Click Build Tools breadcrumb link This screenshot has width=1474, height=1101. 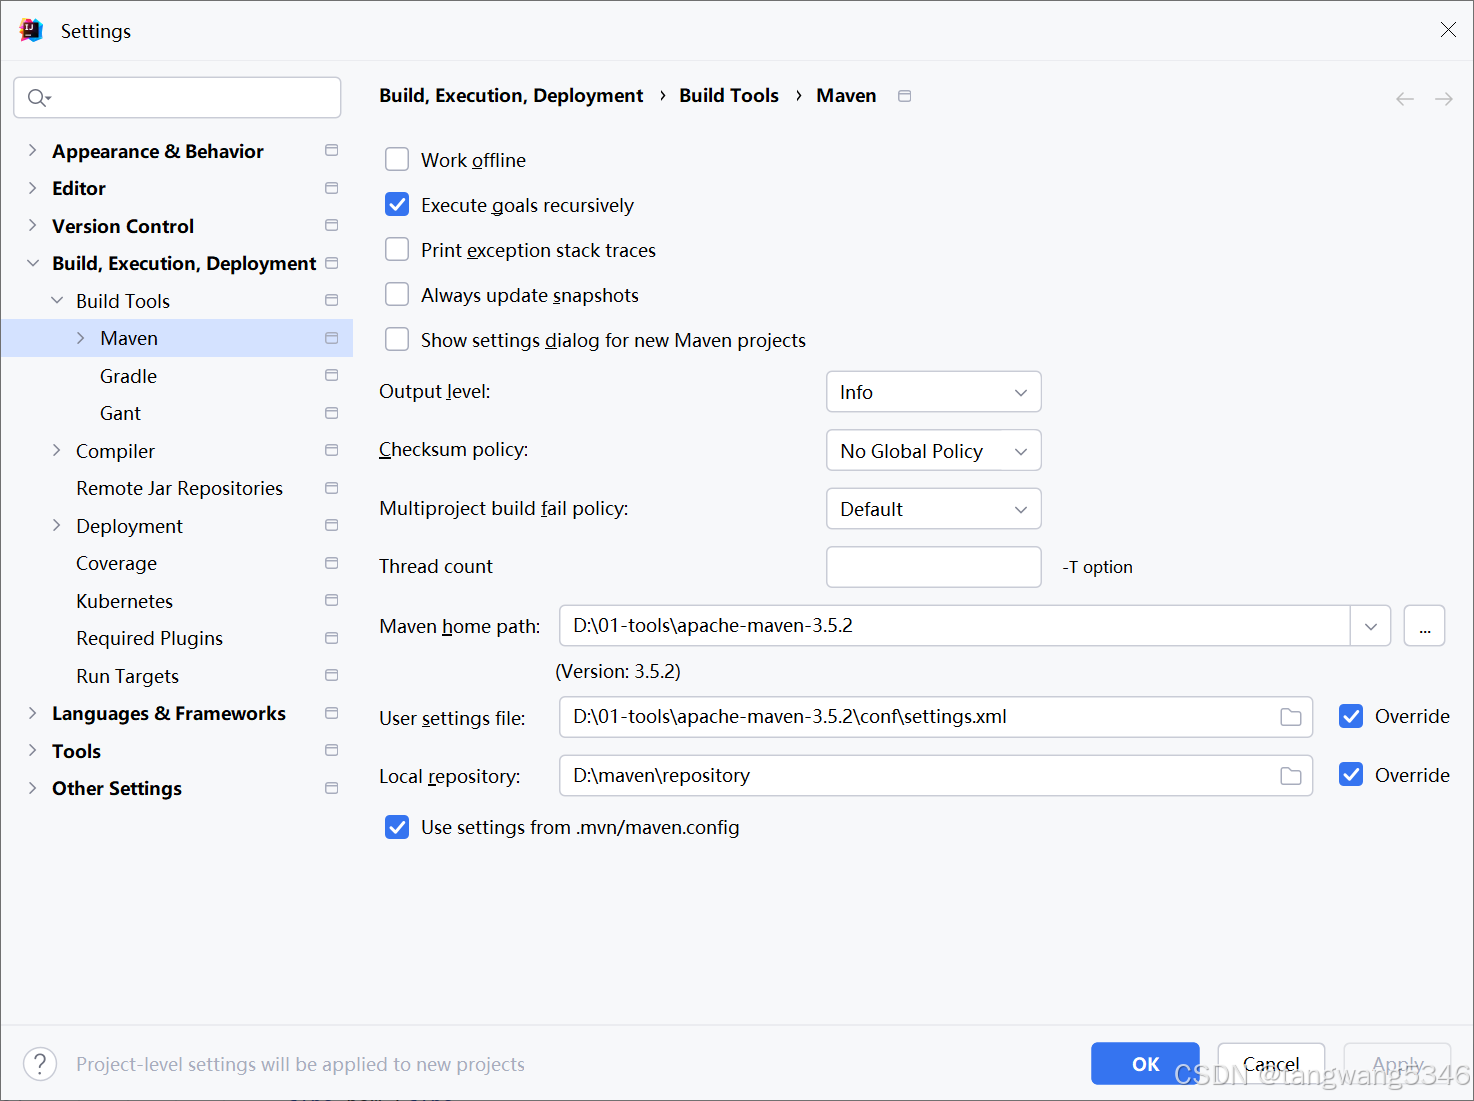click(x=729, y=95)
